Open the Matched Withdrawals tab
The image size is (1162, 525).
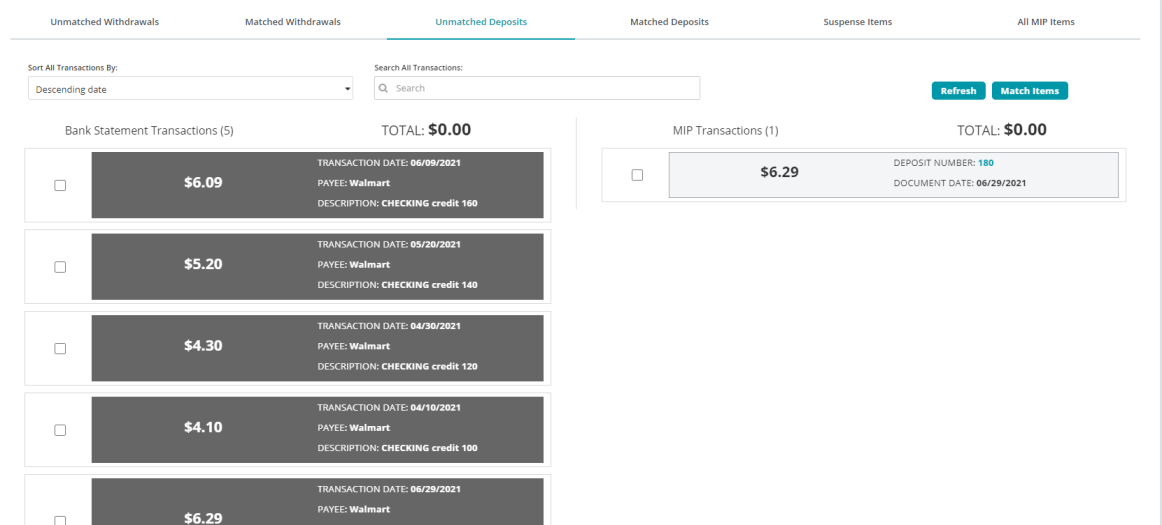pyautogui.click(x=292, y=22)
